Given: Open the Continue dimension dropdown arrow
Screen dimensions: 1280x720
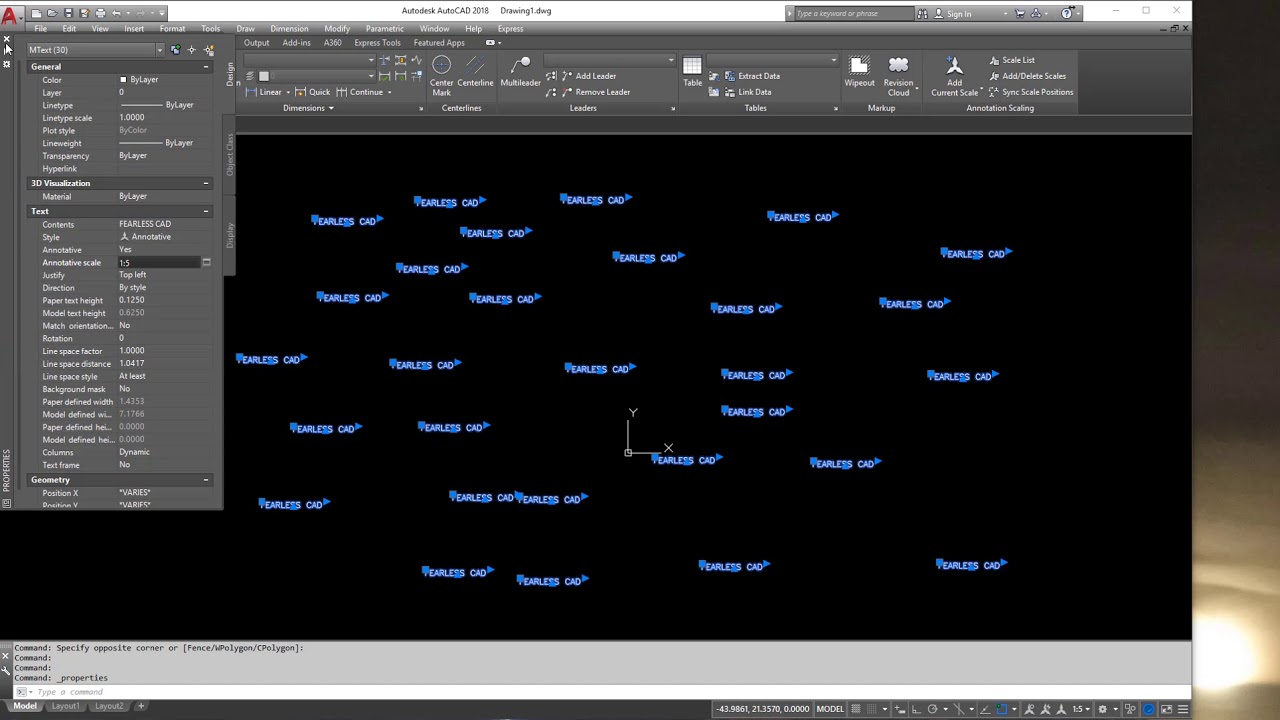Looking at the screenshot, I should tap(389, 92).
